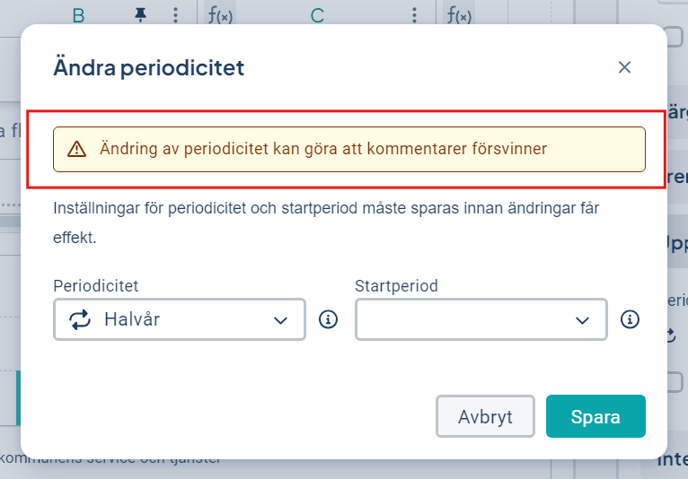Click the f(x) formula icon after column C
This screenshot has height=479, width=688.
459,15
